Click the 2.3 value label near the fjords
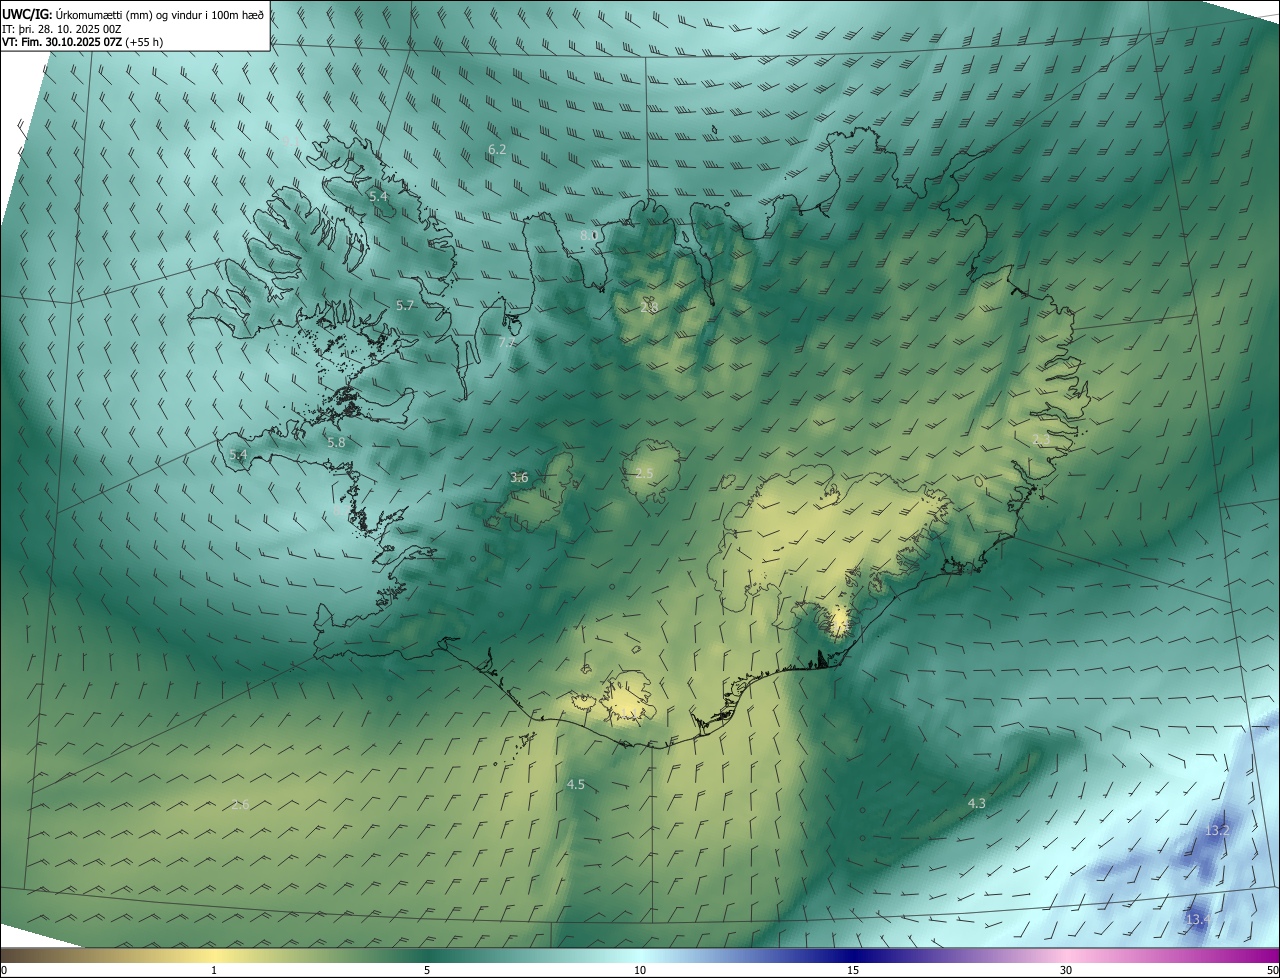Viewport: 1280px width, 978px height. coord(1041,440)
